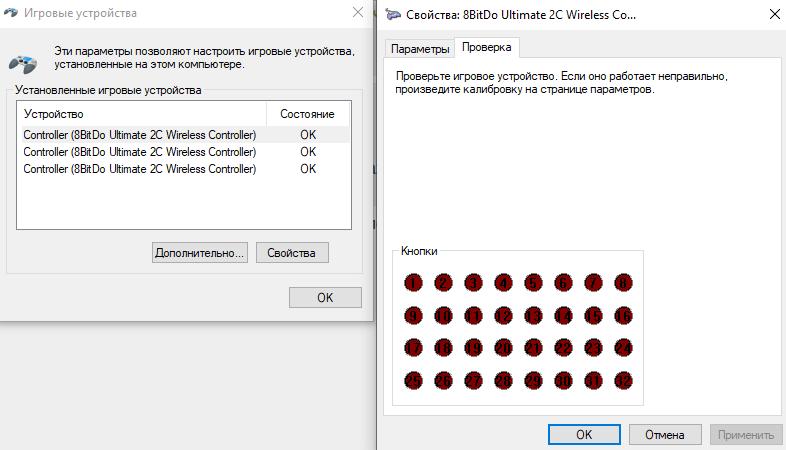Image resolution: width=786 pixels, height=450 pixels.
Task: Click test indicator number 18
Action: (x=443, y=348)
